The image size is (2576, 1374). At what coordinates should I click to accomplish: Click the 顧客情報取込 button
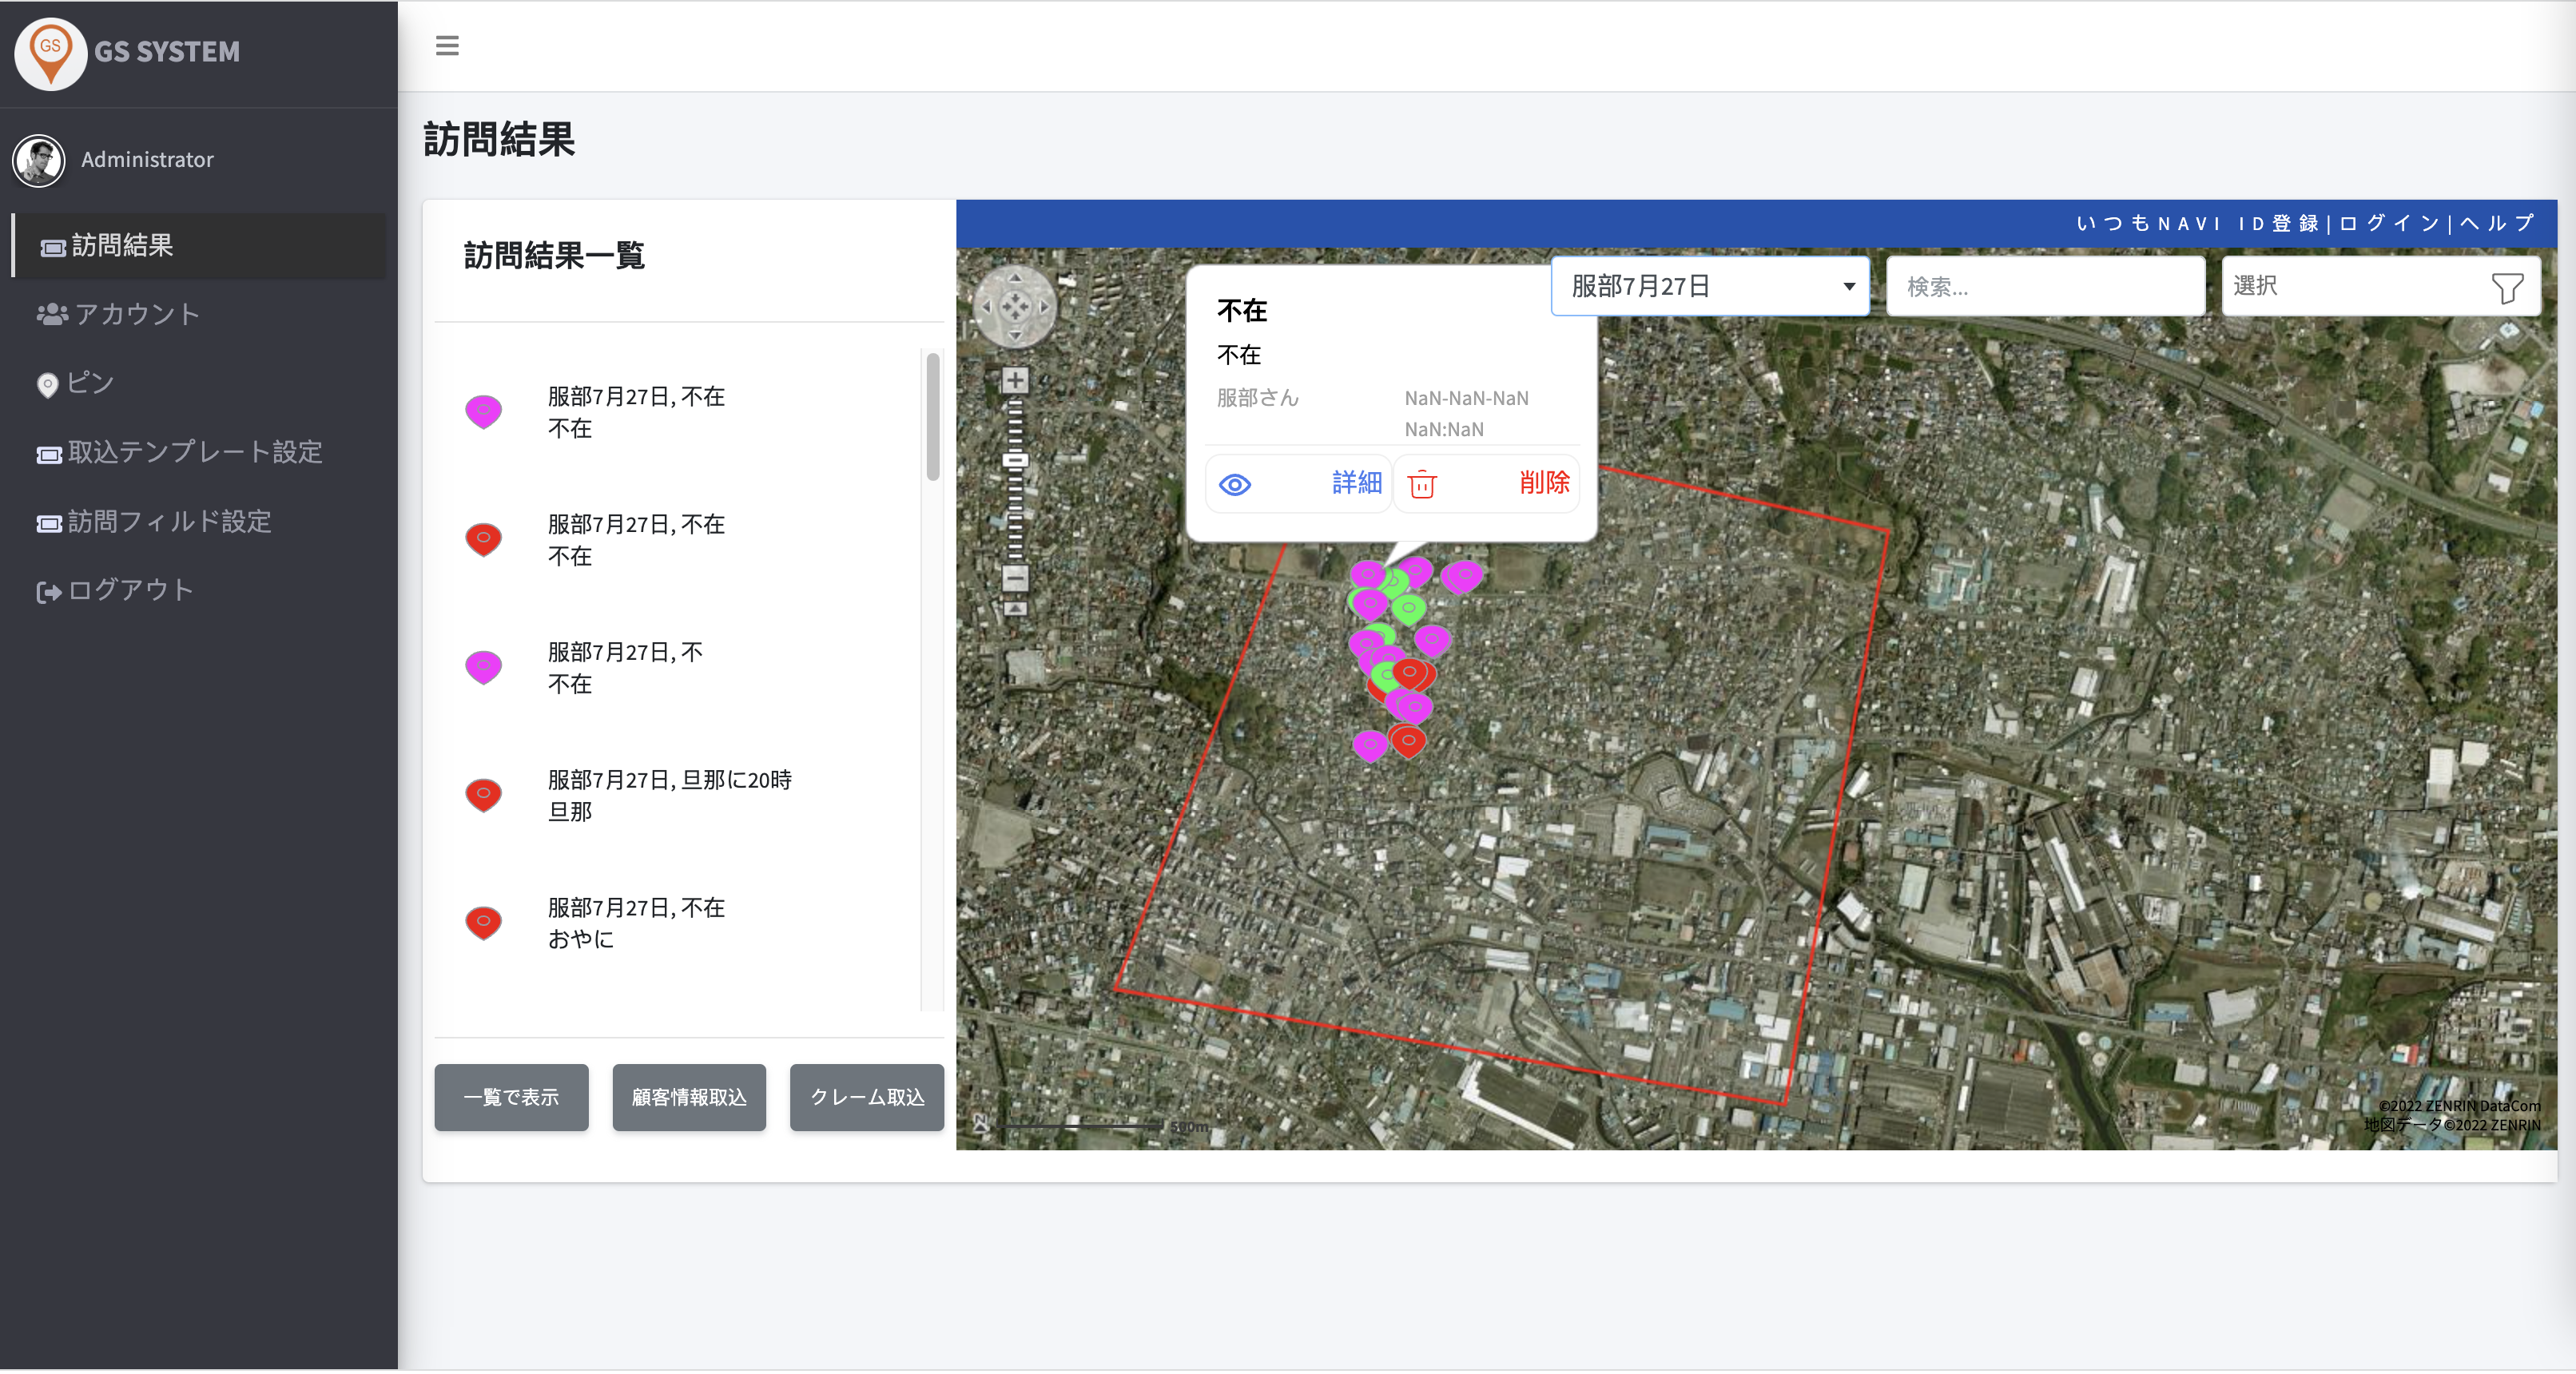pyautogui.click(x=689, y=1097)
